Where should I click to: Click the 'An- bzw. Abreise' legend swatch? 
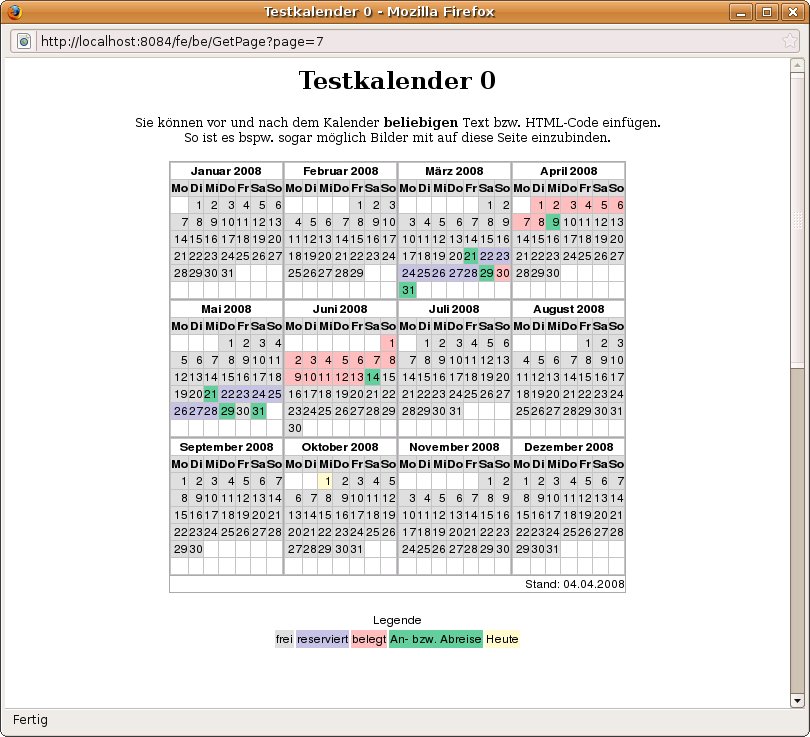tap(435, 639)
